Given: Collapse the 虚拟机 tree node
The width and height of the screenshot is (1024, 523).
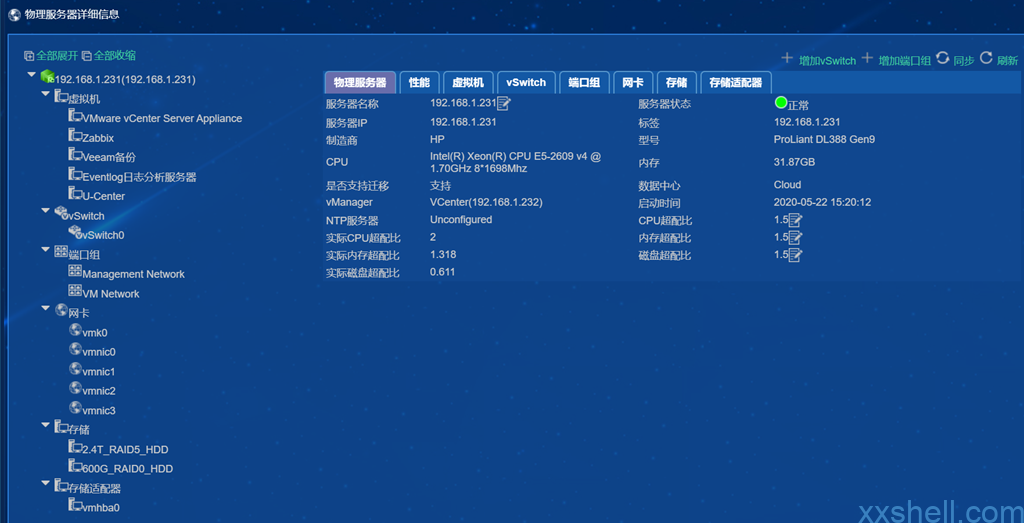Looking at the screenshot, I should tap(46, 95).
